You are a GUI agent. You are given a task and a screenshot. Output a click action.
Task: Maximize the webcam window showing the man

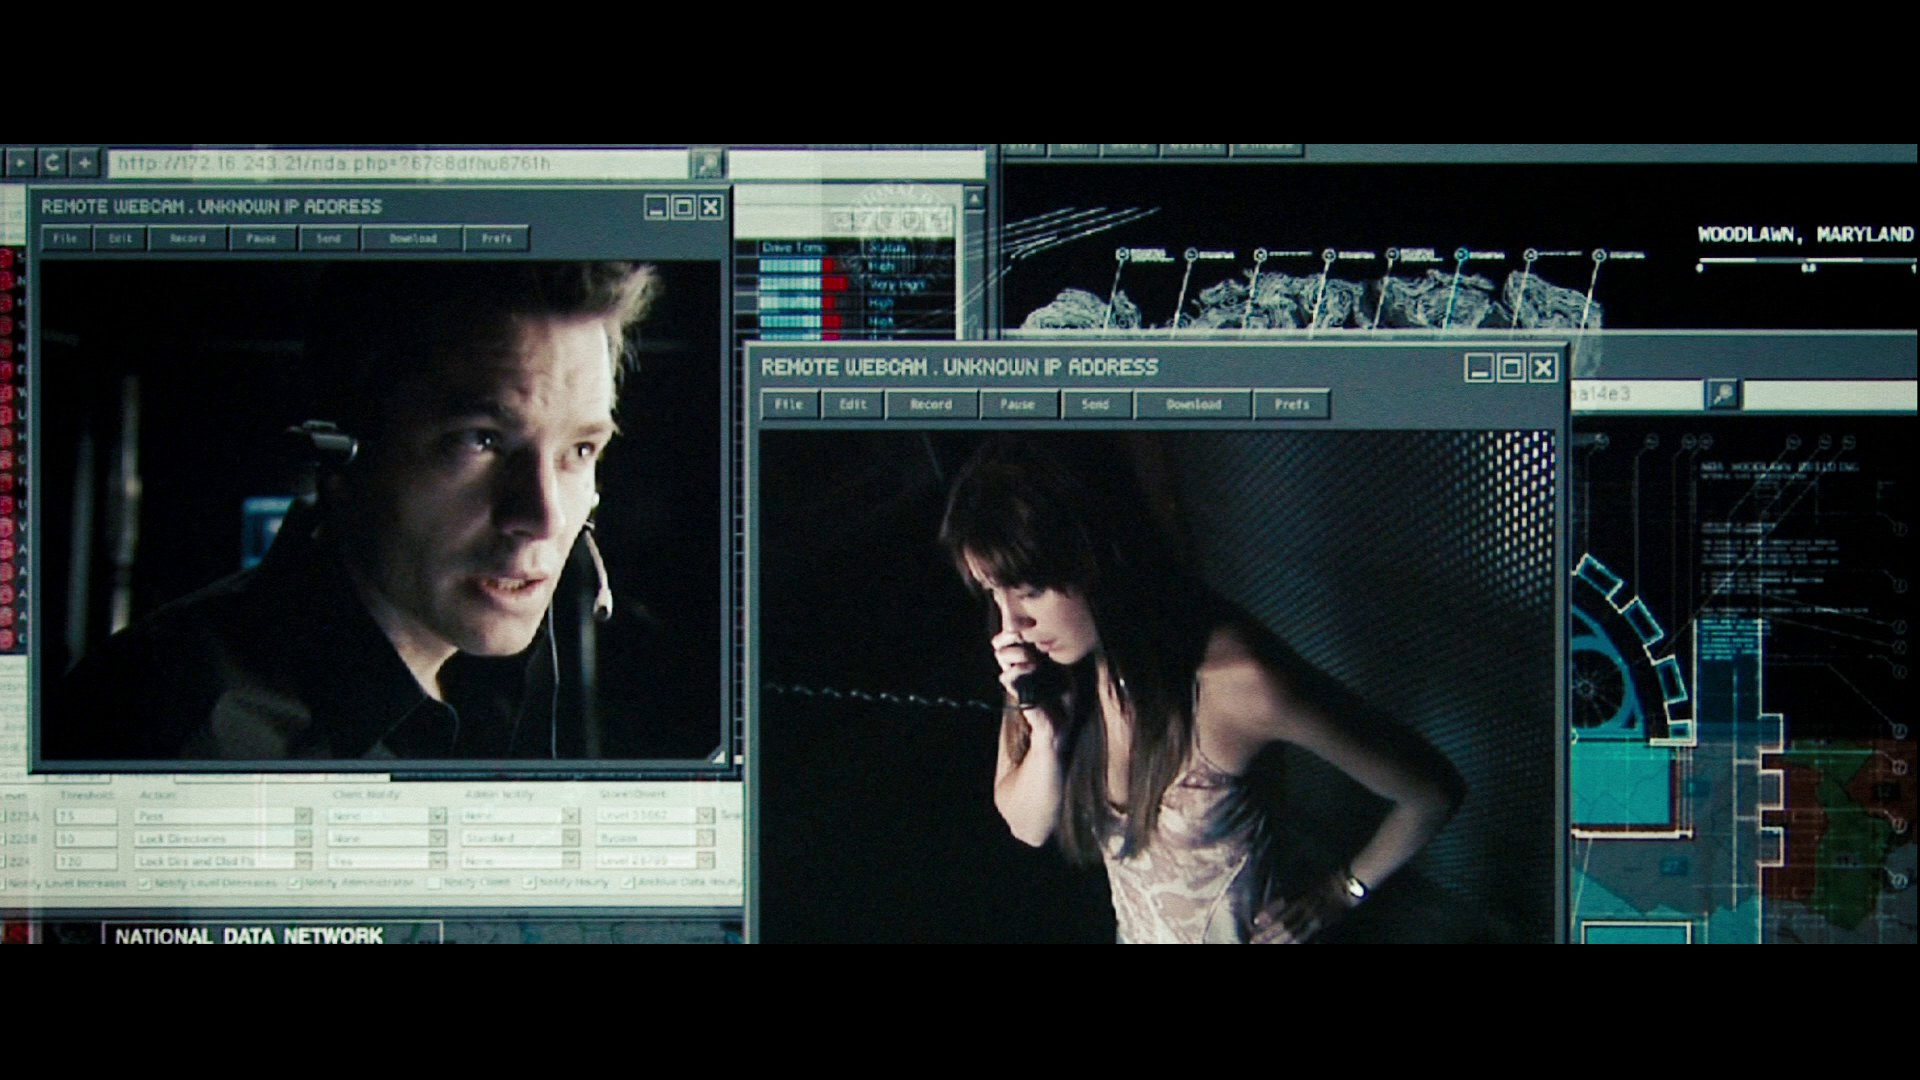click(x=684, y=207)
